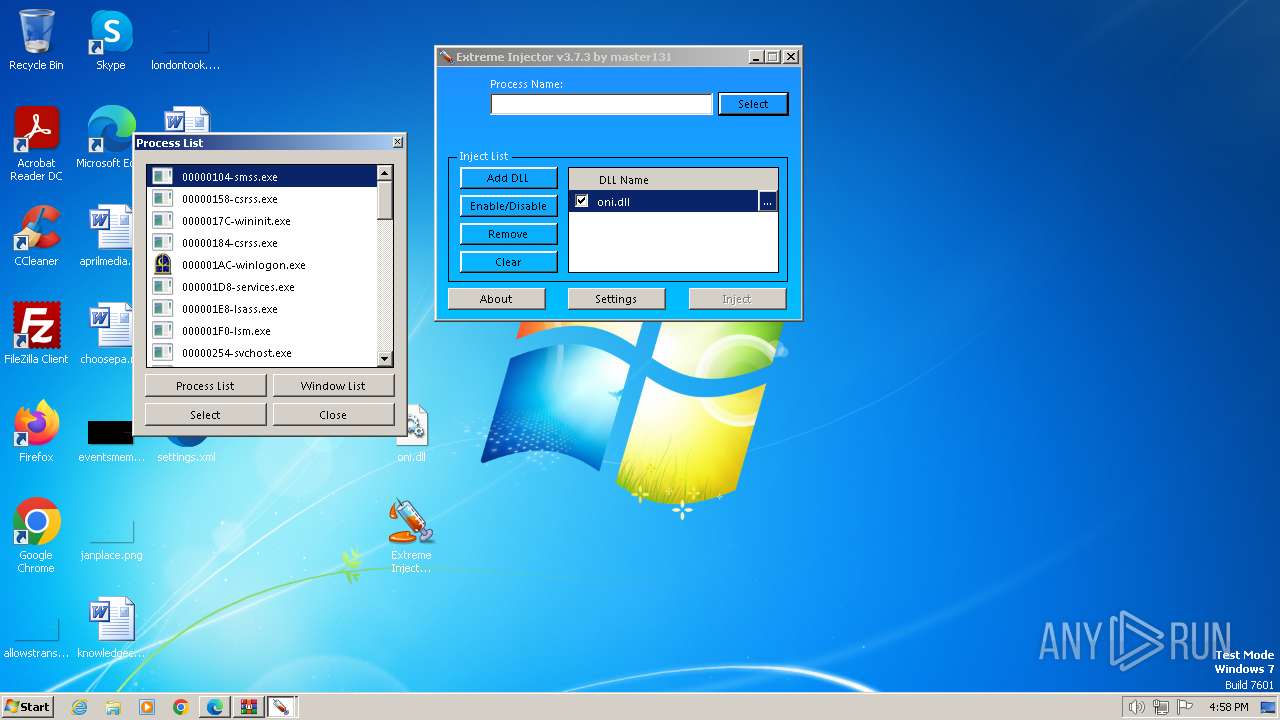Select 000001E8-lsass.exe in the process list
This screenshot has height=720, width=1280.
[262, 309]
